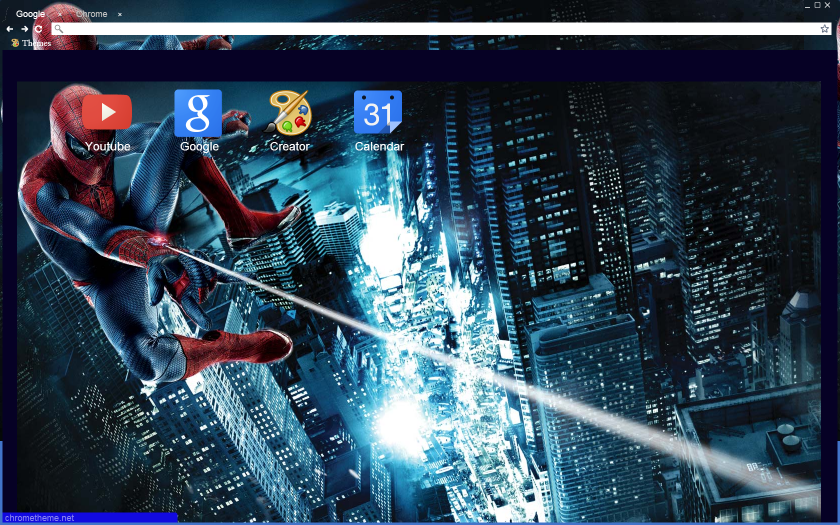Close the Google tab

coord(60,14)
